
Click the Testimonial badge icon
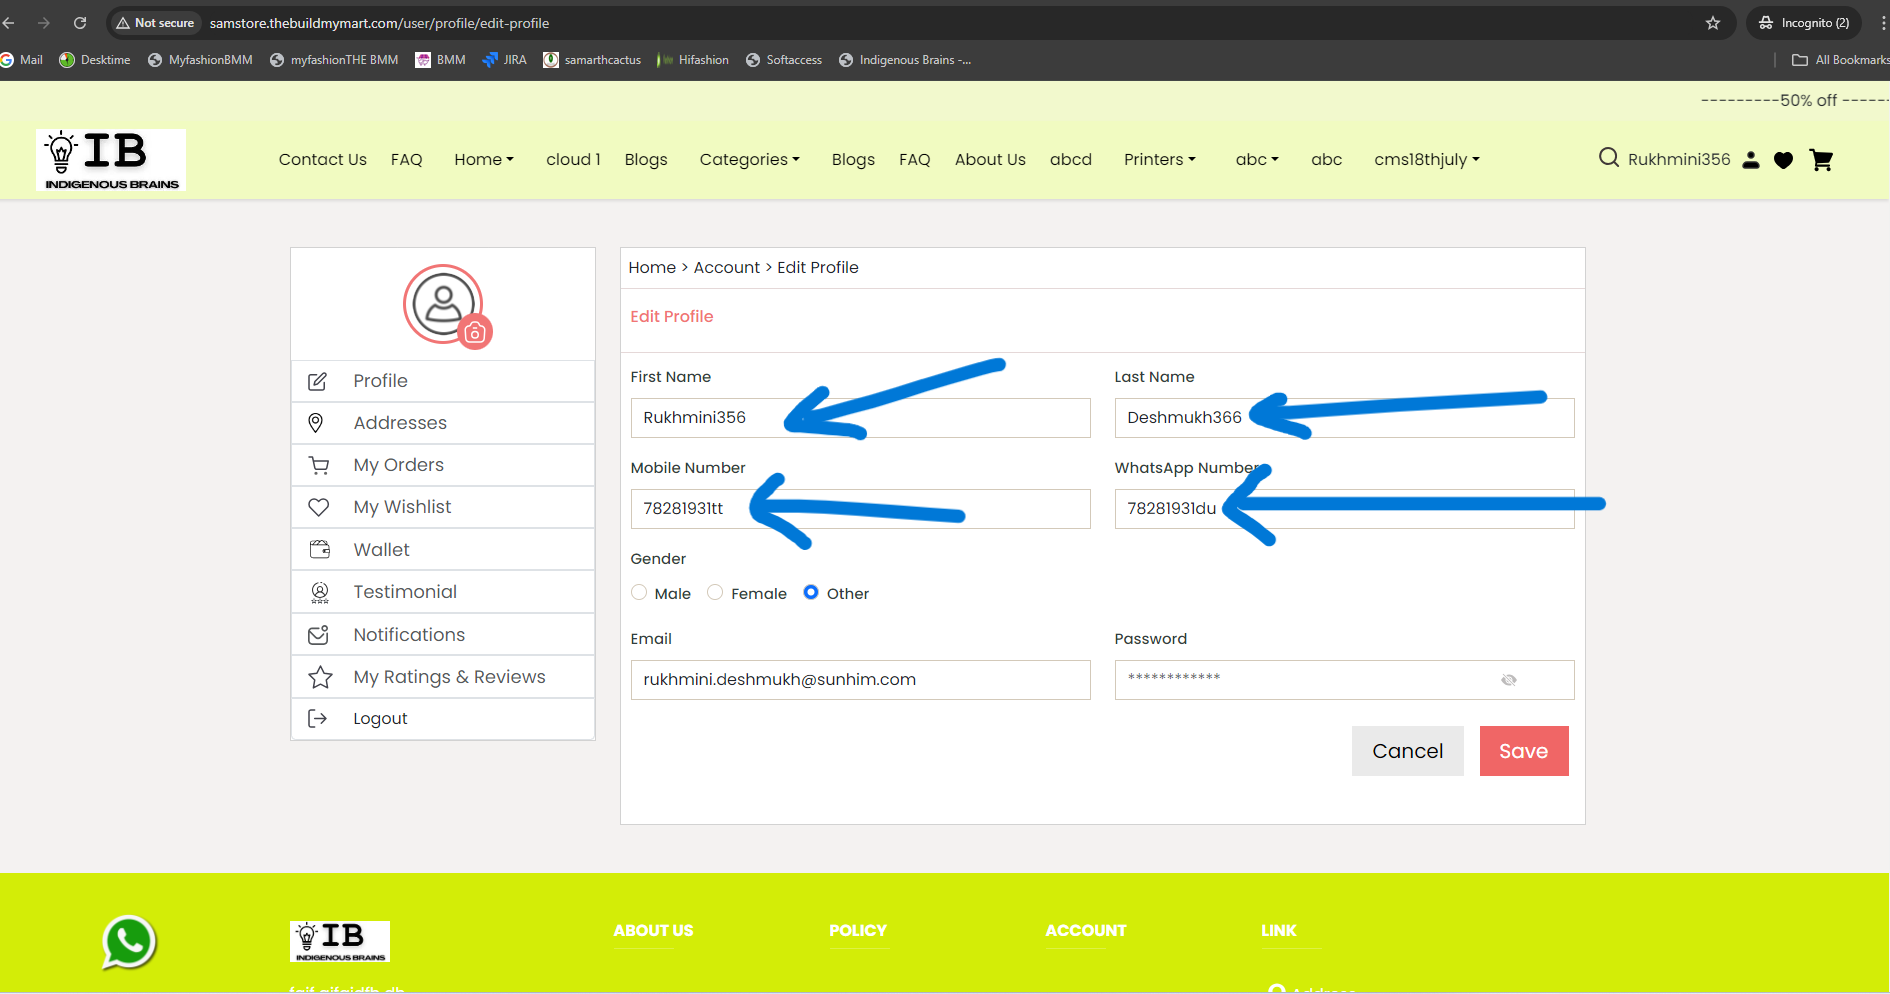pyautogui.click(x=320, y=592)
